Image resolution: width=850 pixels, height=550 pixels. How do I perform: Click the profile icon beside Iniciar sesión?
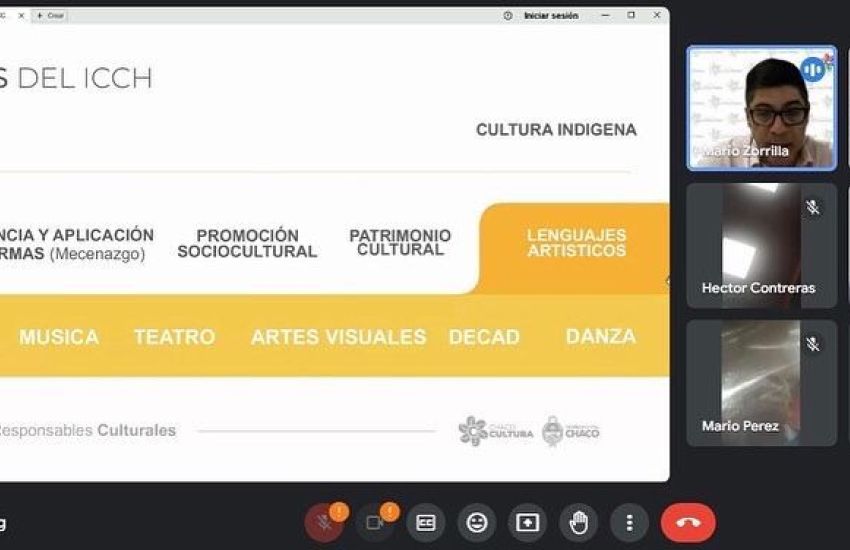[508, 16]
